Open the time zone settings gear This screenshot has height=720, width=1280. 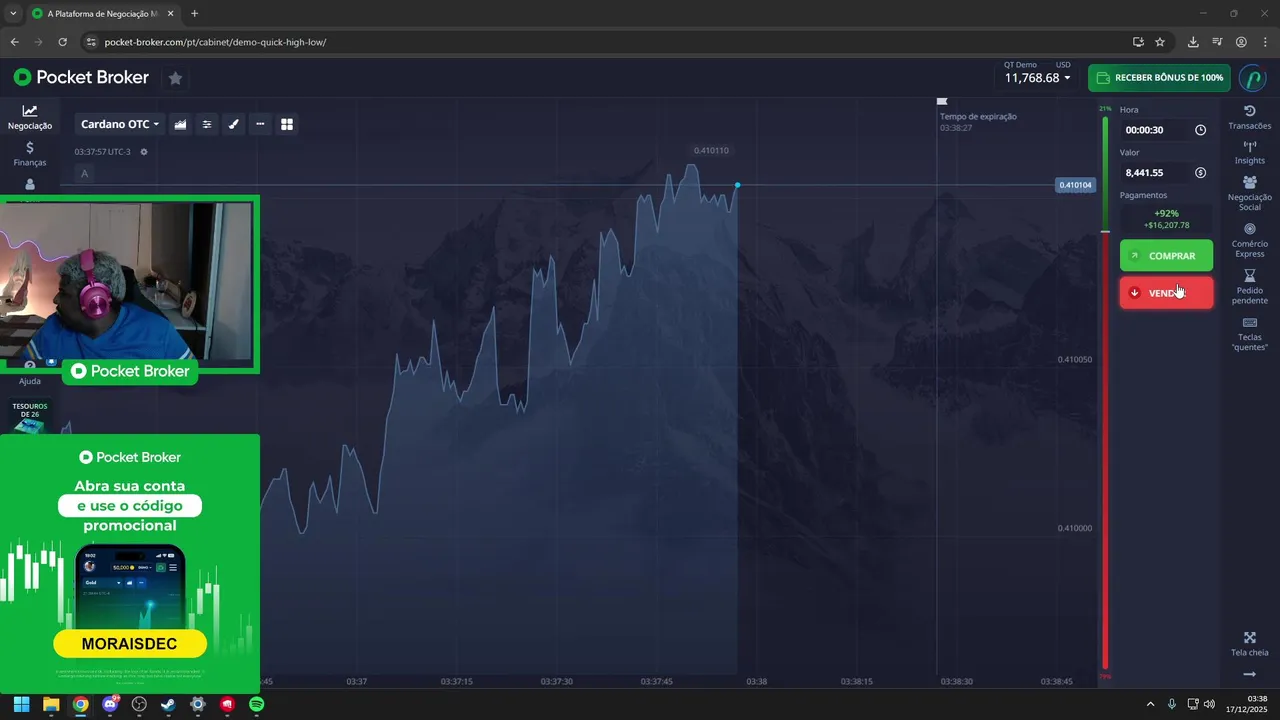point(144,152)
